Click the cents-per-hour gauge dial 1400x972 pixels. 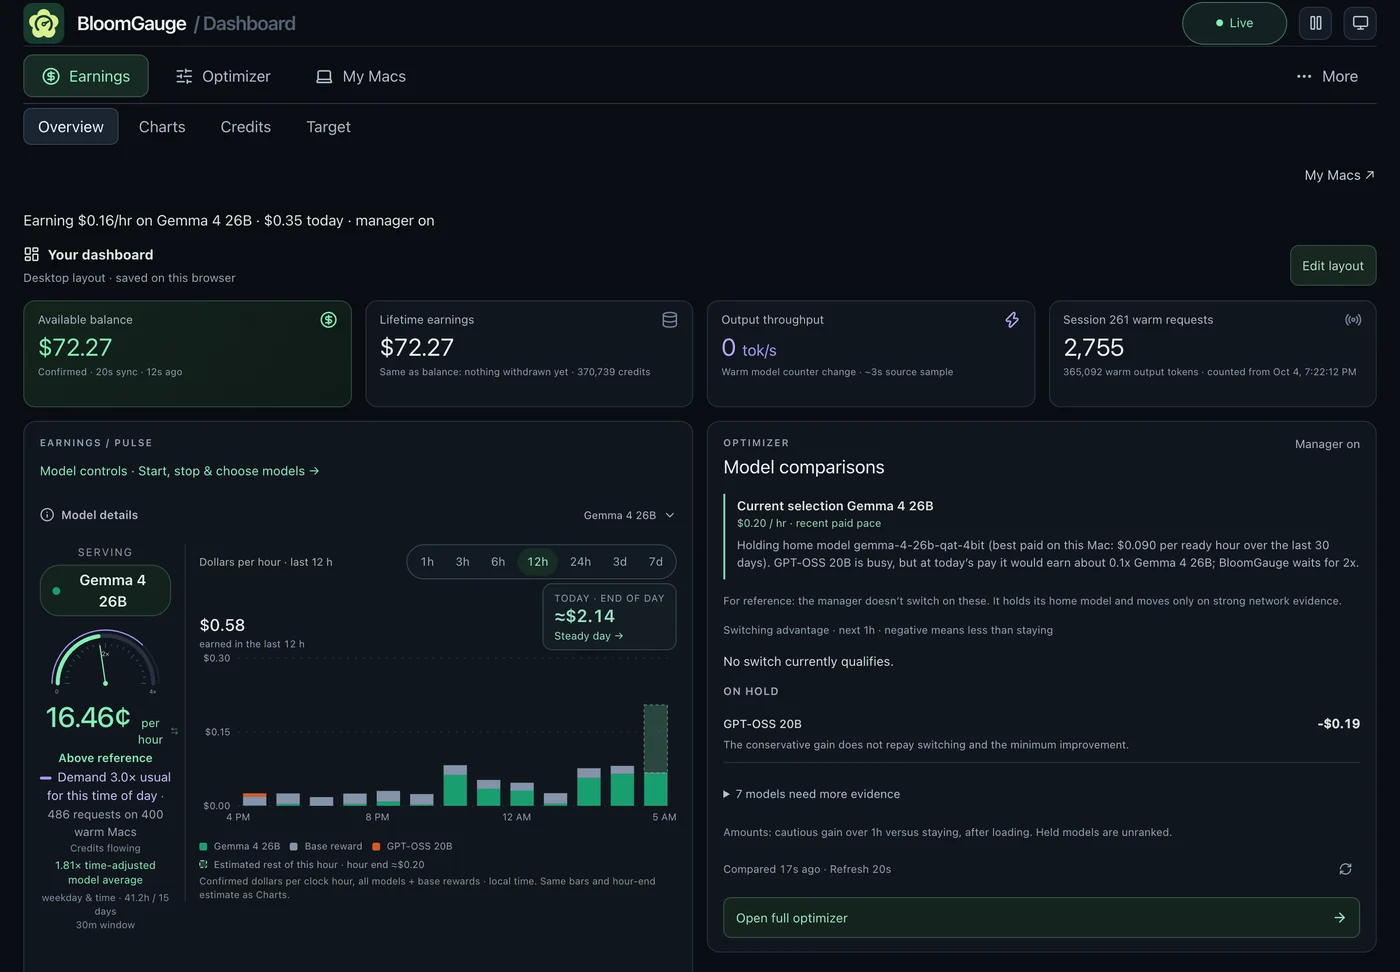[x=105, y=660]
